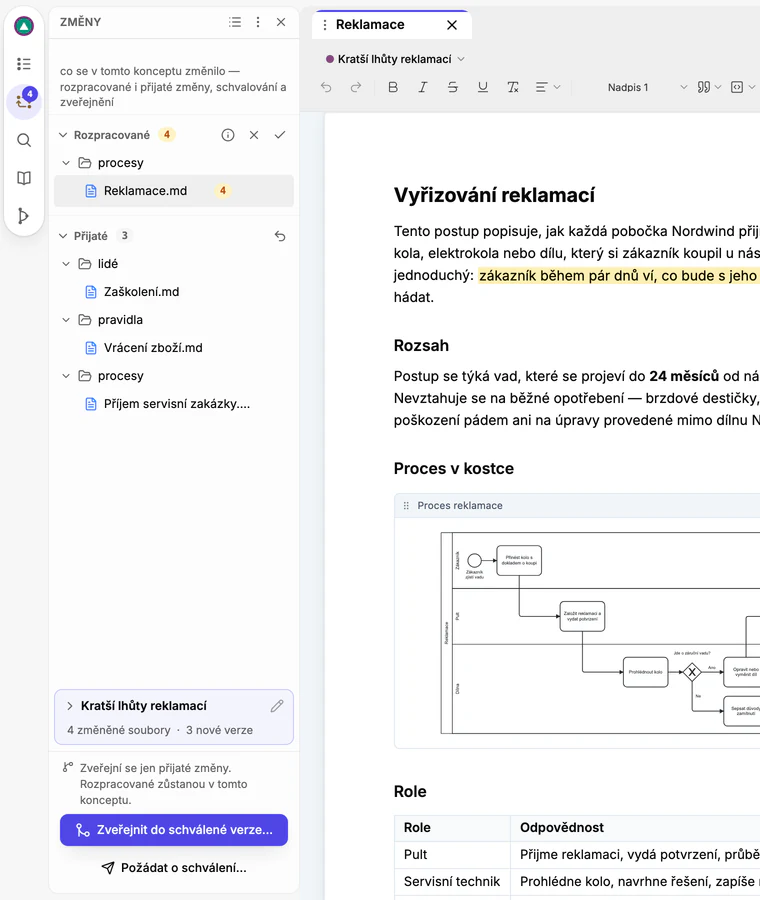Image resolution: width=760 pixels, height=900 pixels.
Task: Switch list view in Změny panel header
Action: pyautogui.click(x=235, y=22)
